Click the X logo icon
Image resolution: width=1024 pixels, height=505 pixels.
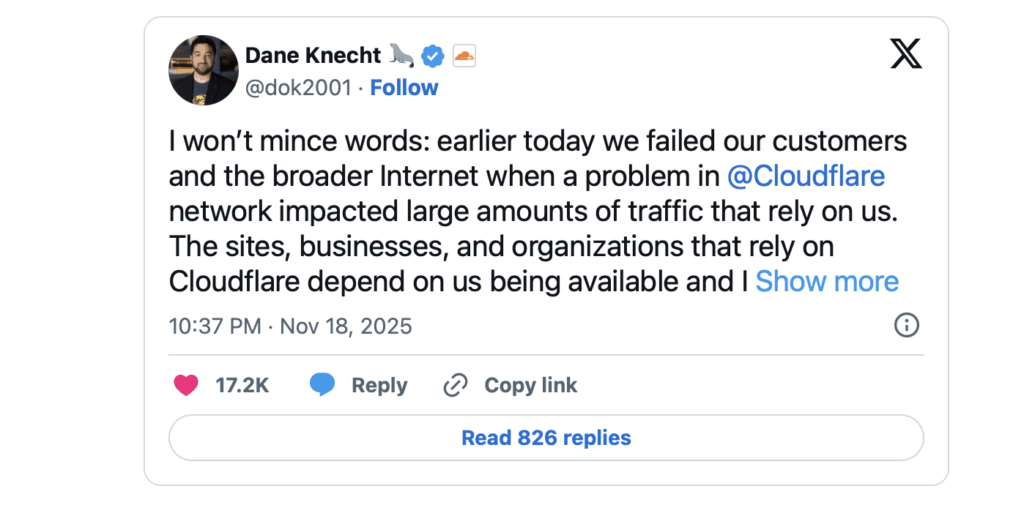(x=905, y=53)
